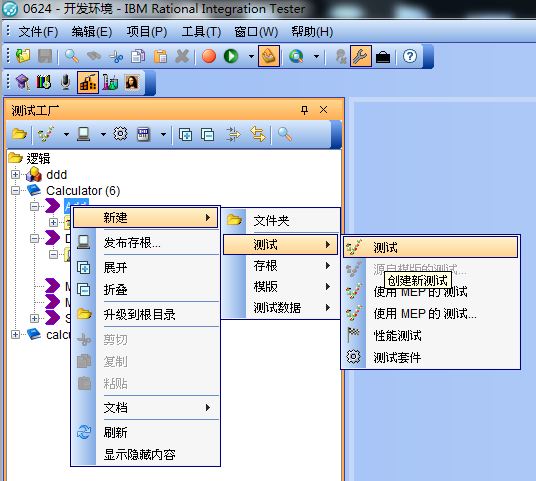Choose 测试套件 in the test submenu
The width and height of the screenshot is (536, 481).
click(431, 357)
